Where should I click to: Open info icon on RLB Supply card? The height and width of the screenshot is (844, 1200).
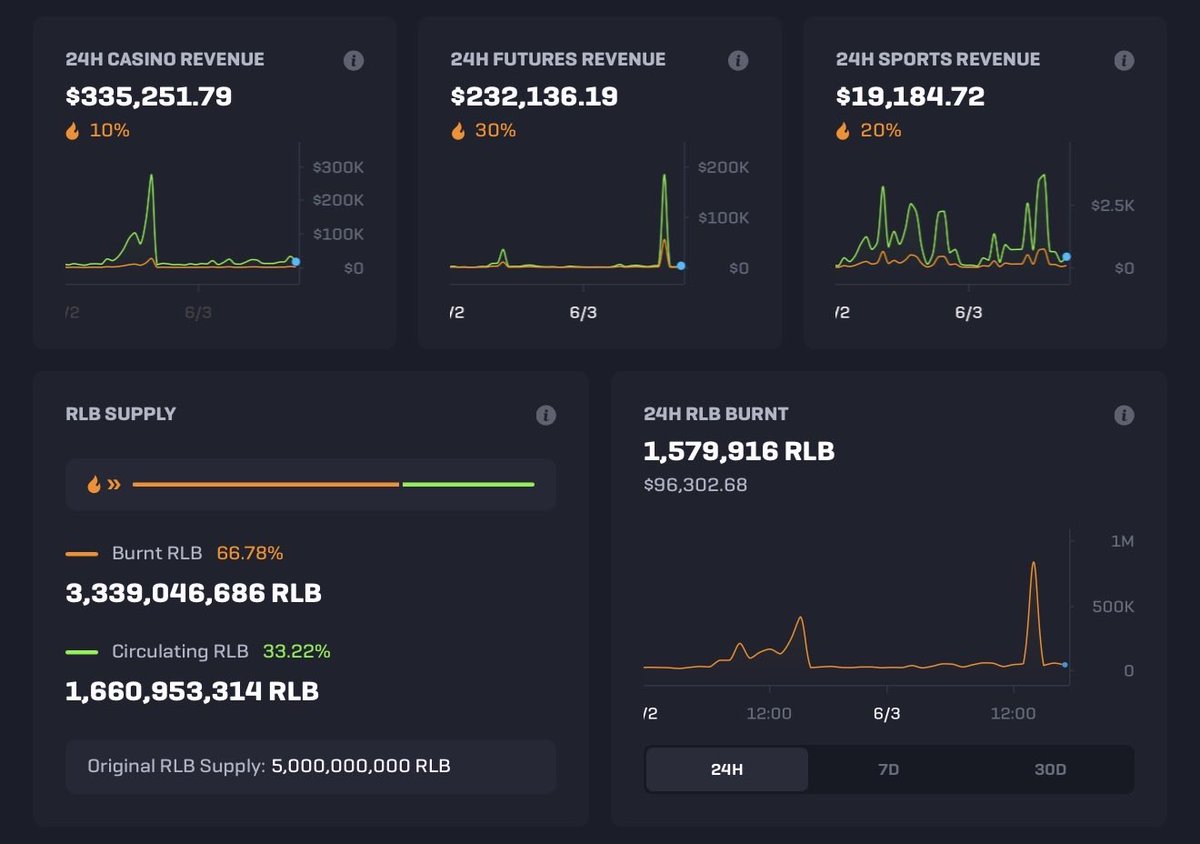(545, 414)
